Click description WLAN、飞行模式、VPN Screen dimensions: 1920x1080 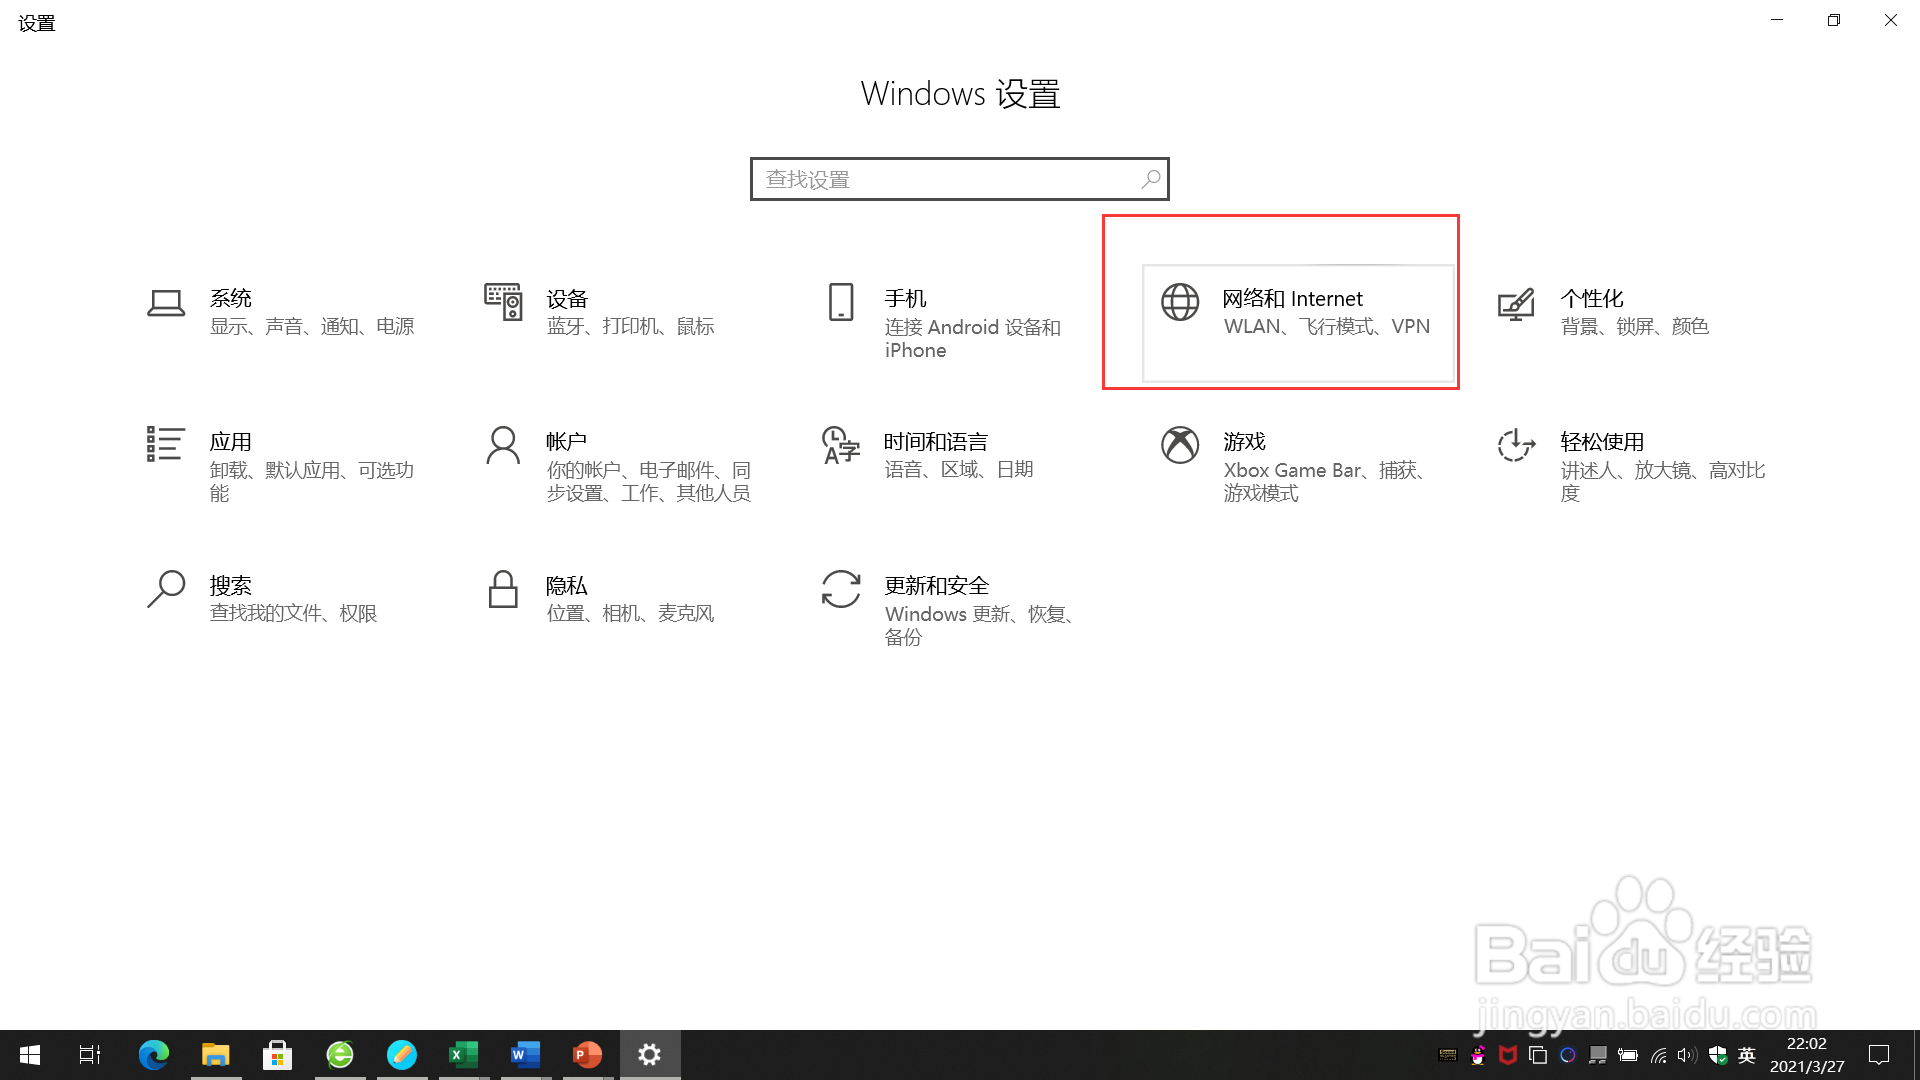point(1326,326)
